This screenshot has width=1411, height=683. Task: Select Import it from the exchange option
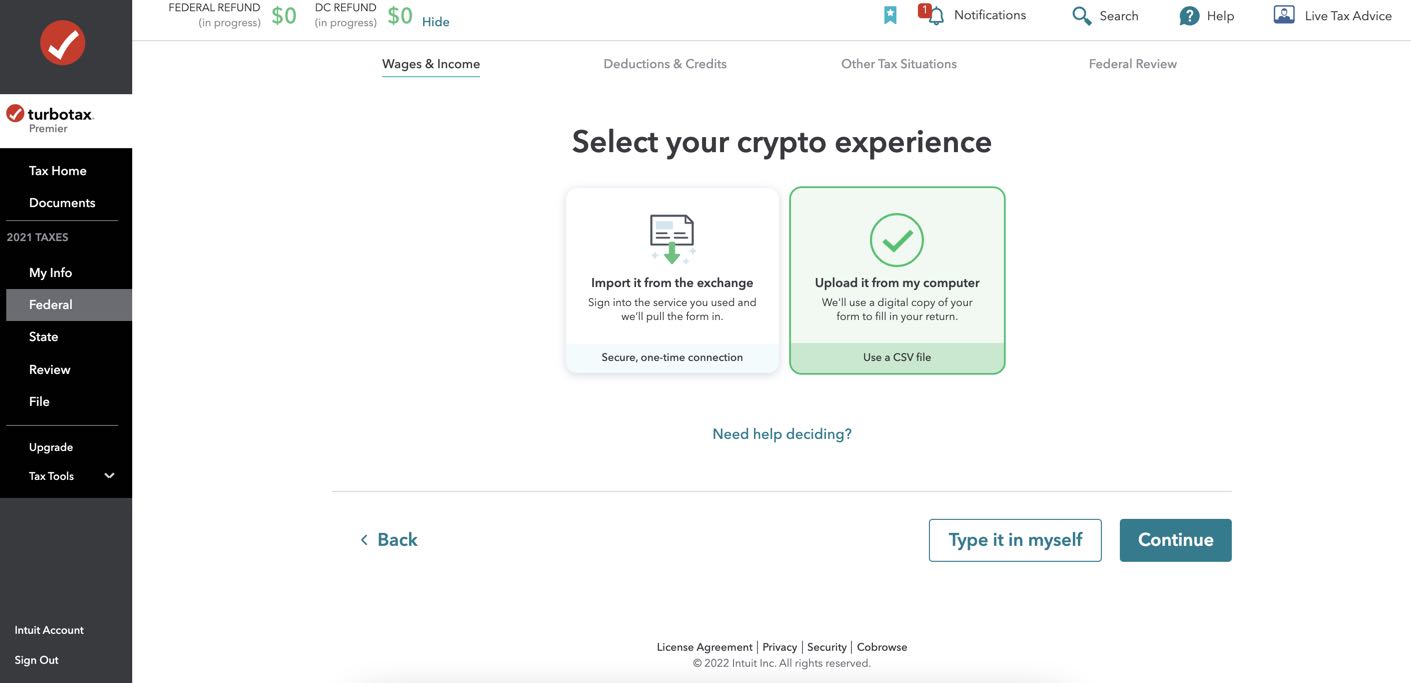tap(672, 280)
